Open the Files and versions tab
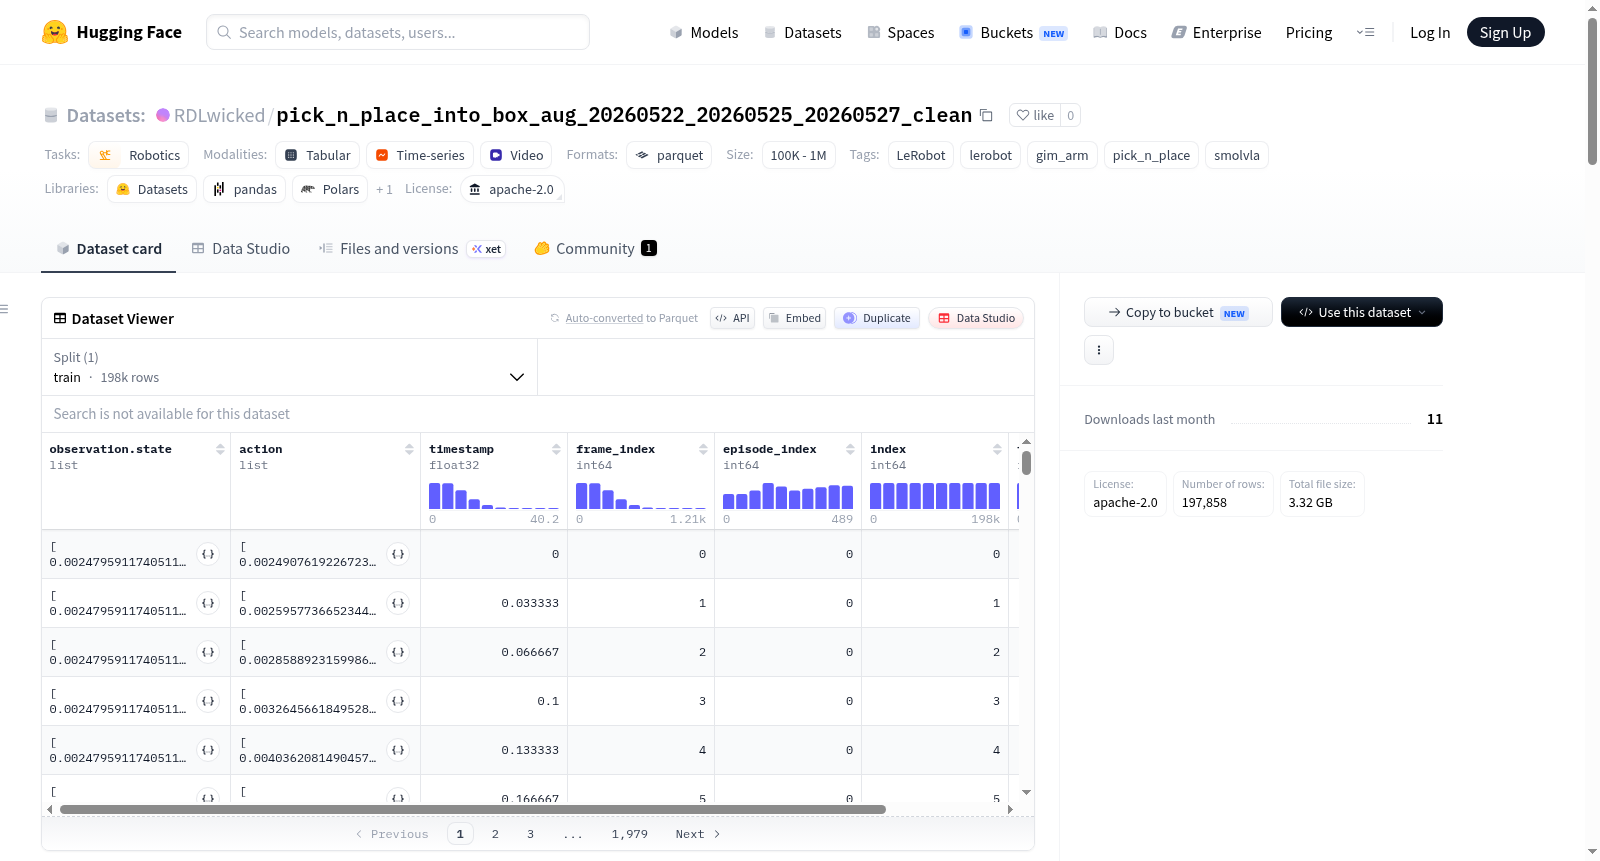 click(412, 249)
